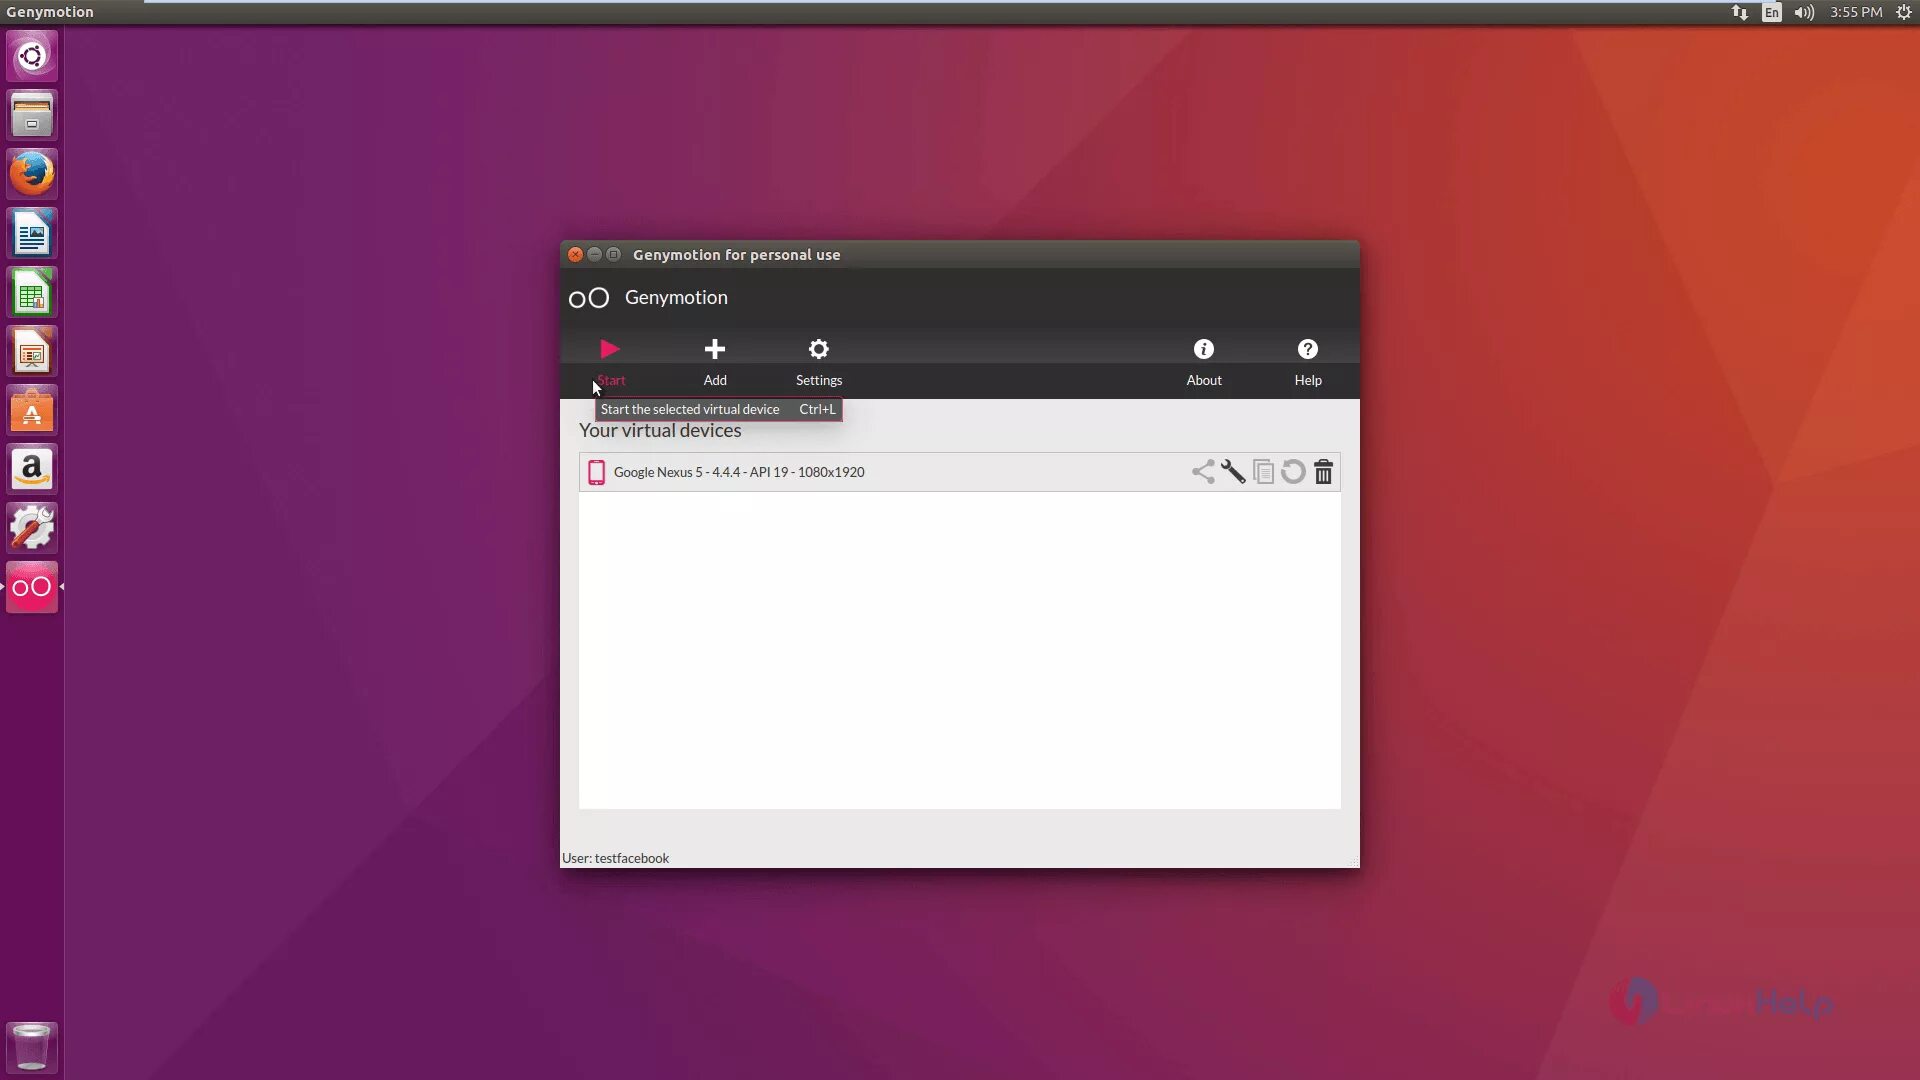The height and width of the screenshot is (1080, 1920).
Task: Add a new virtual device
Action: pyautogui.click(x=715, y=361)
